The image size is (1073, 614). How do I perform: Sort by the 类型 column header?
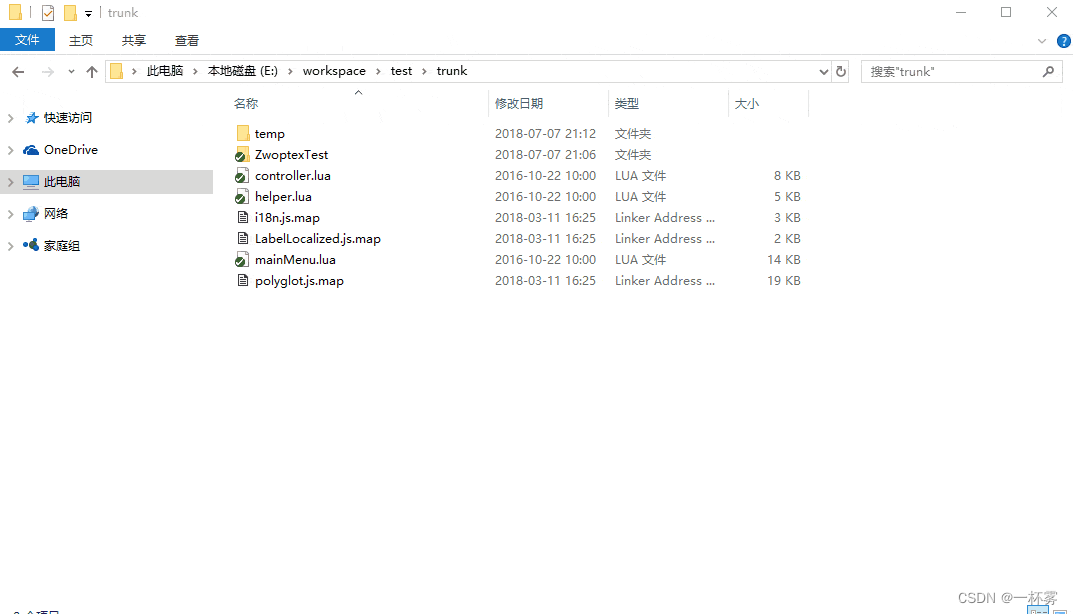click(x=626, y=104)
